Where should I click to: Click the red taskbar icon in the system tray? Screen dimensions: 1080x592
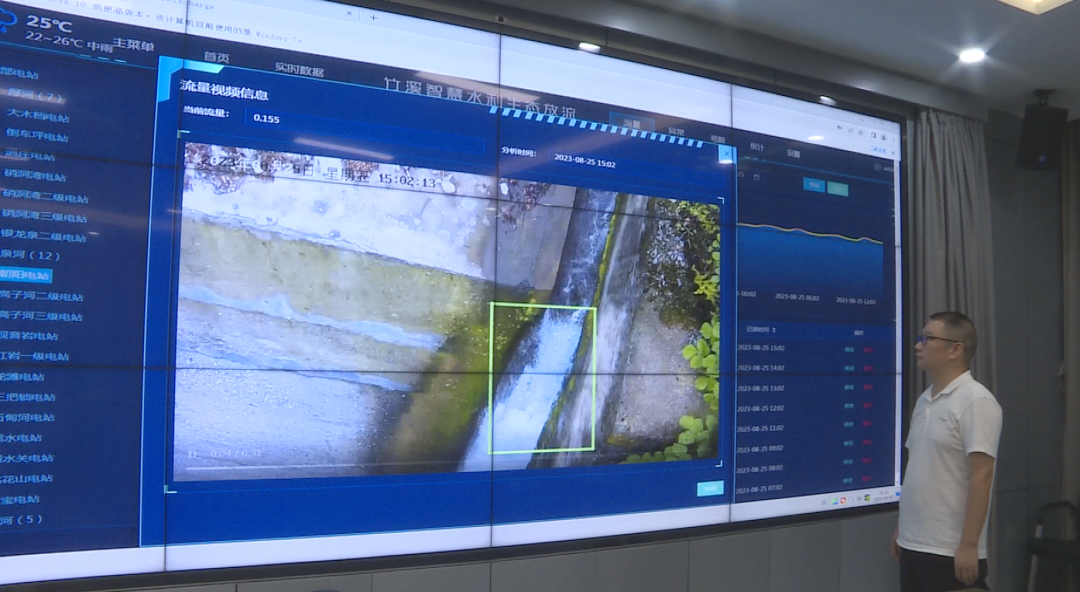(x=843, y=500)
